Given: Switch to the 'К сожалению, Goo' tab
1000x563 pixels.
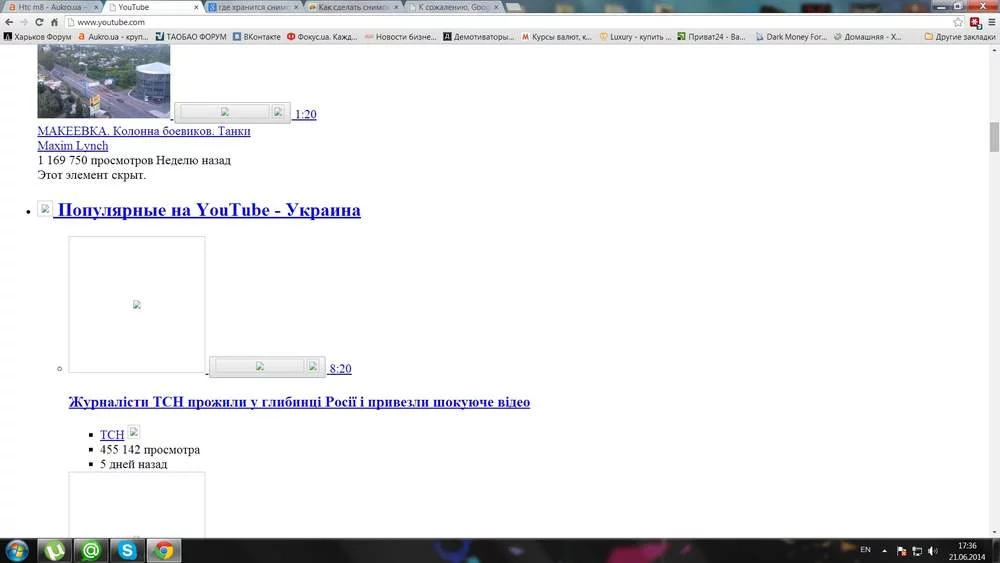Looking at the screenshot, I should tap(454, 7).
